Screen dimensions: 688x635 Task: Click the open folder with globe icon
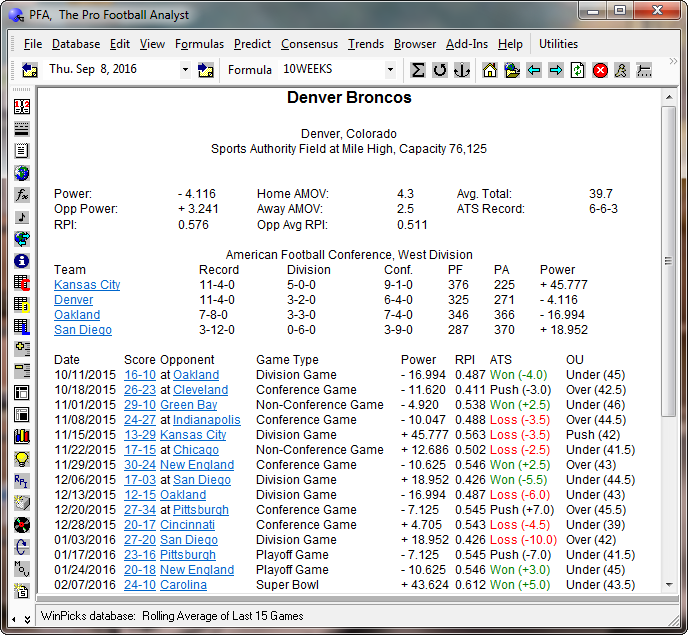(512, 70)
